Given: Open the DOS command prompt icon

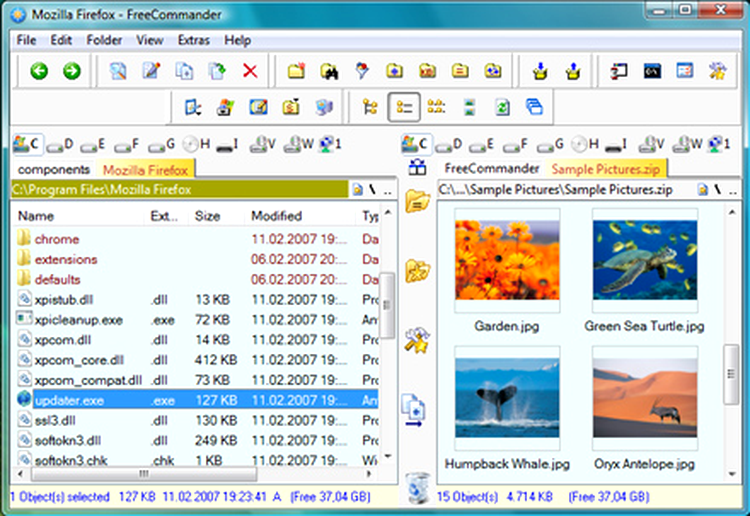Looking at the screenshot, I should coord(652,72).
